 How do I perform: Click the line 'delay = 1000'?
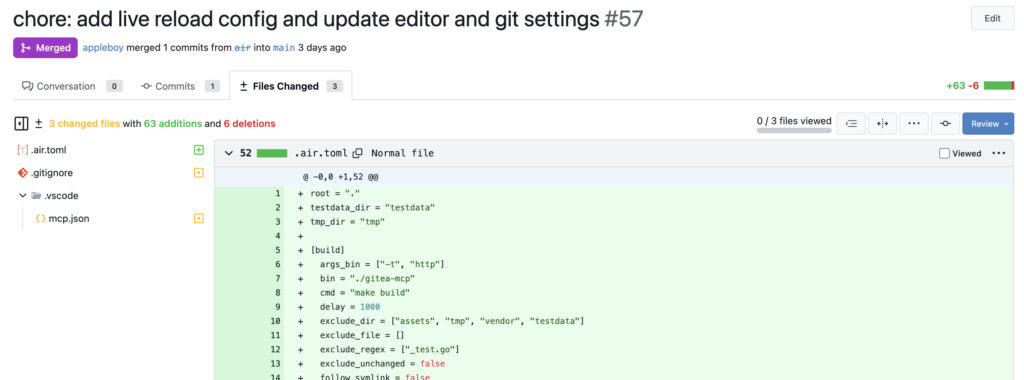click(350, 307)
